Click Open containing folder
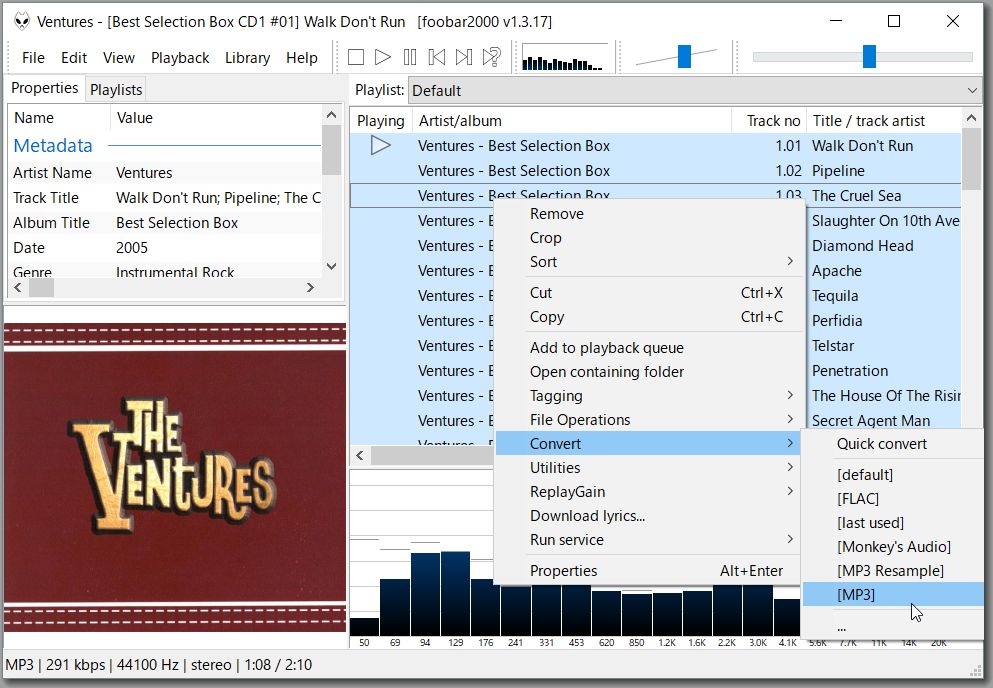993x688 pixels. (647, 372)
